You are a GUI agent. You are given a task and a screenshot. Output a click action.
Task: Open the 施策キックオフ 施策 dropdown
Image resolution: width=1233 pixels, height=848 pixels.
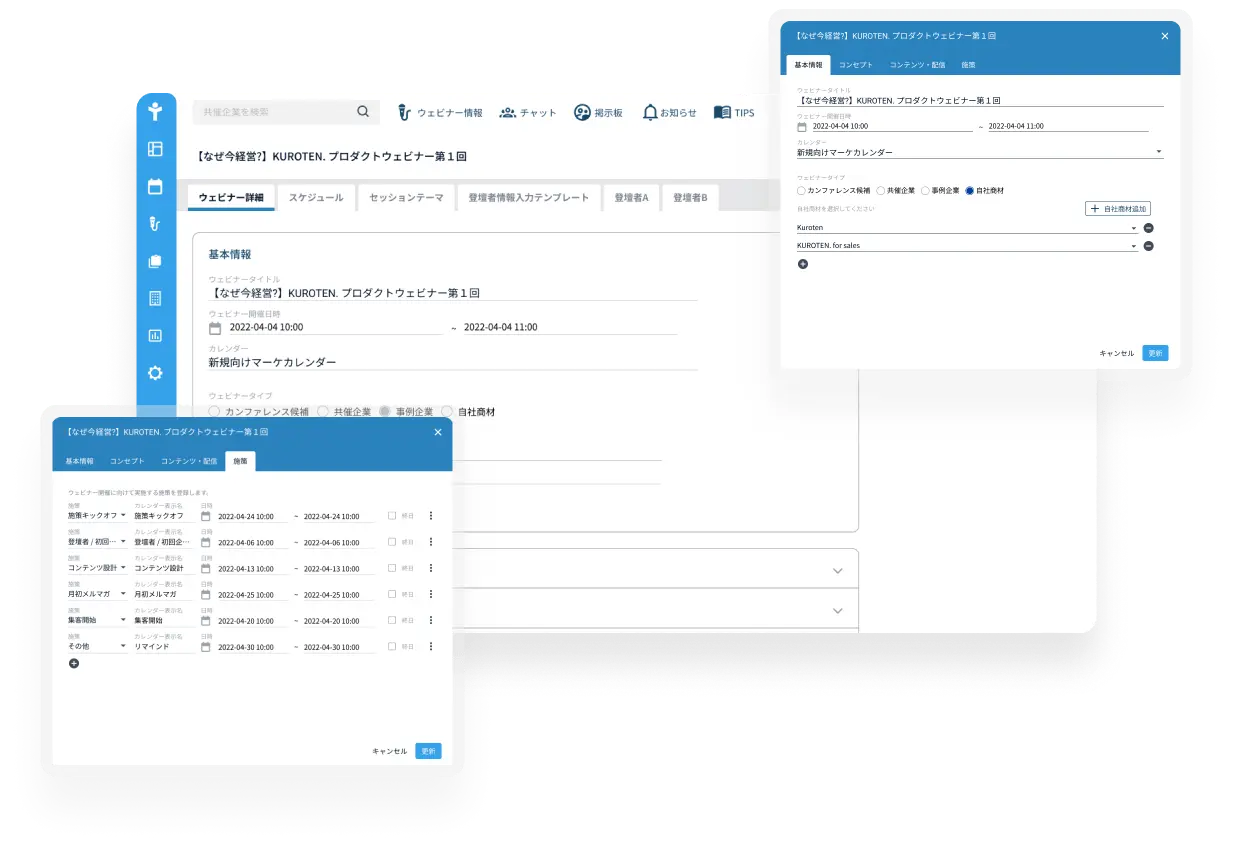pyautogui.click(x=98, y=516)
